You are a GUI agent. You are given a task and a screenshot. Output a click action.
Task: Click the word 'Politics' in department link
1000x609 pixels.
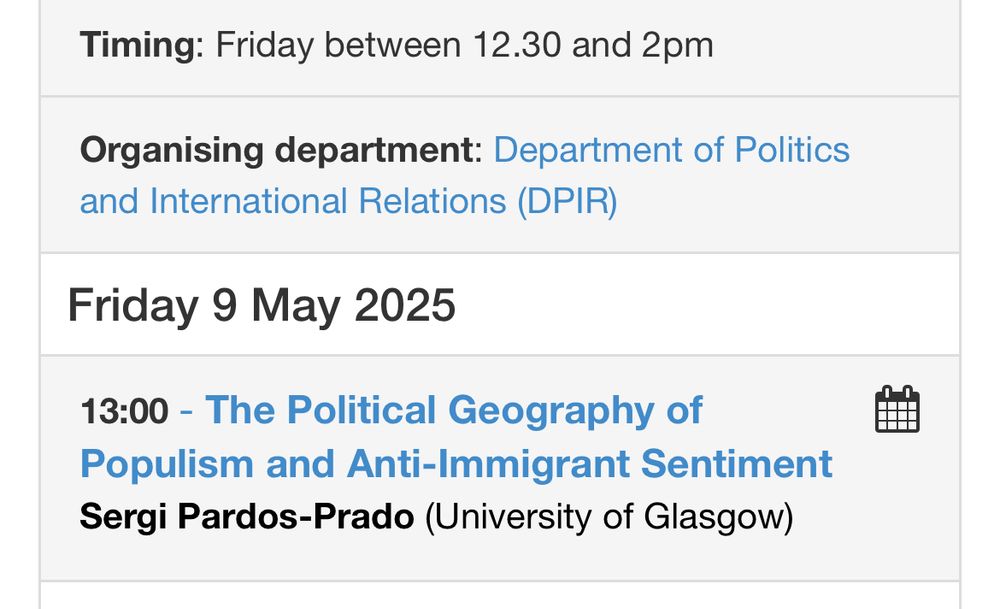792,150
